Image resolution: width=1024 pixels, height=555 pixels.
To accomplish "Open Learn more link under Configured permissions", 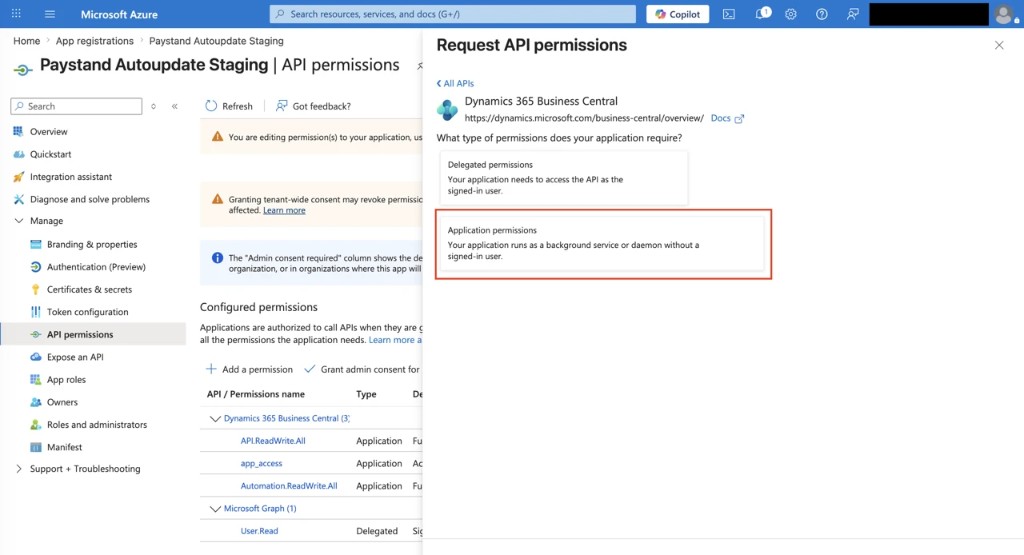I will (x=395, y=340).
